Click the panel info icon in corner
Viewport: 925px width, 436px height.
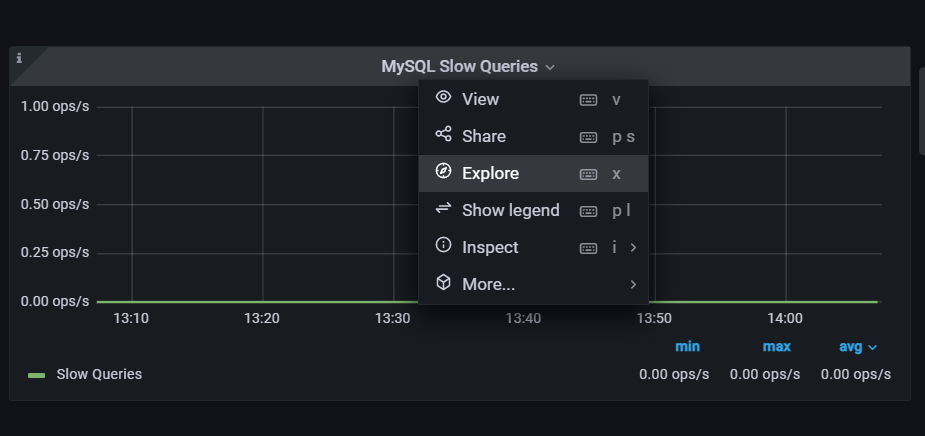(x=19, y=58)
